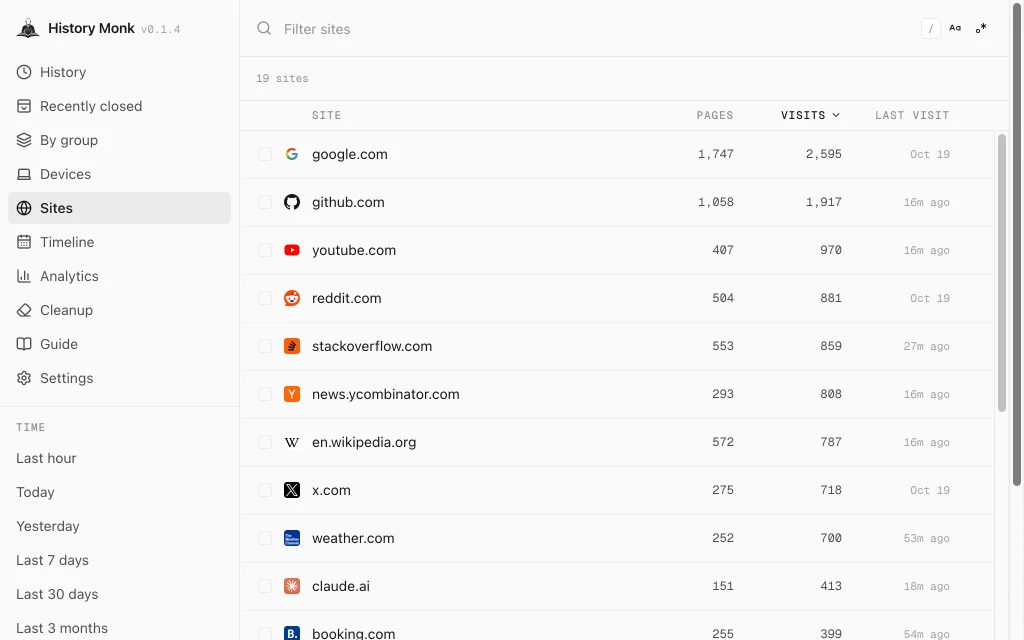Check the news.ycombinator.com row checkbox
Image resolution: width=1024 pixels, height=640 pixels.
point(264,394)
